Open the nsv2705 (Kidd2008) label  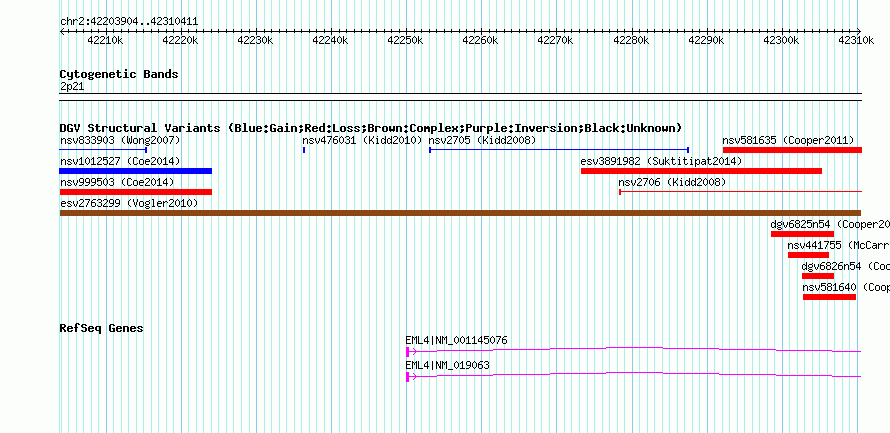482,140
